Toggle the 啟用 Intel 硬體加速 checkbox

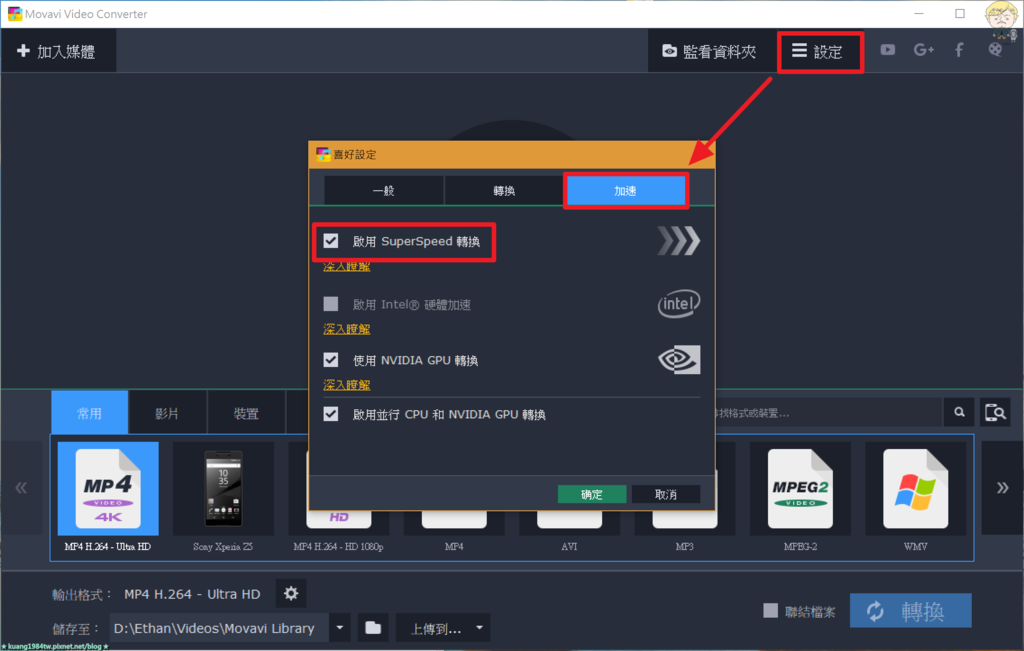coord(331,304)
